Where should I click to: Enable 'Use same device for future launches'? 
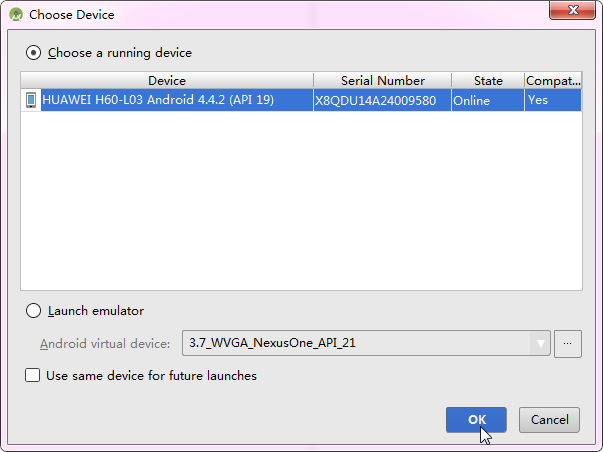pos(33,376)
